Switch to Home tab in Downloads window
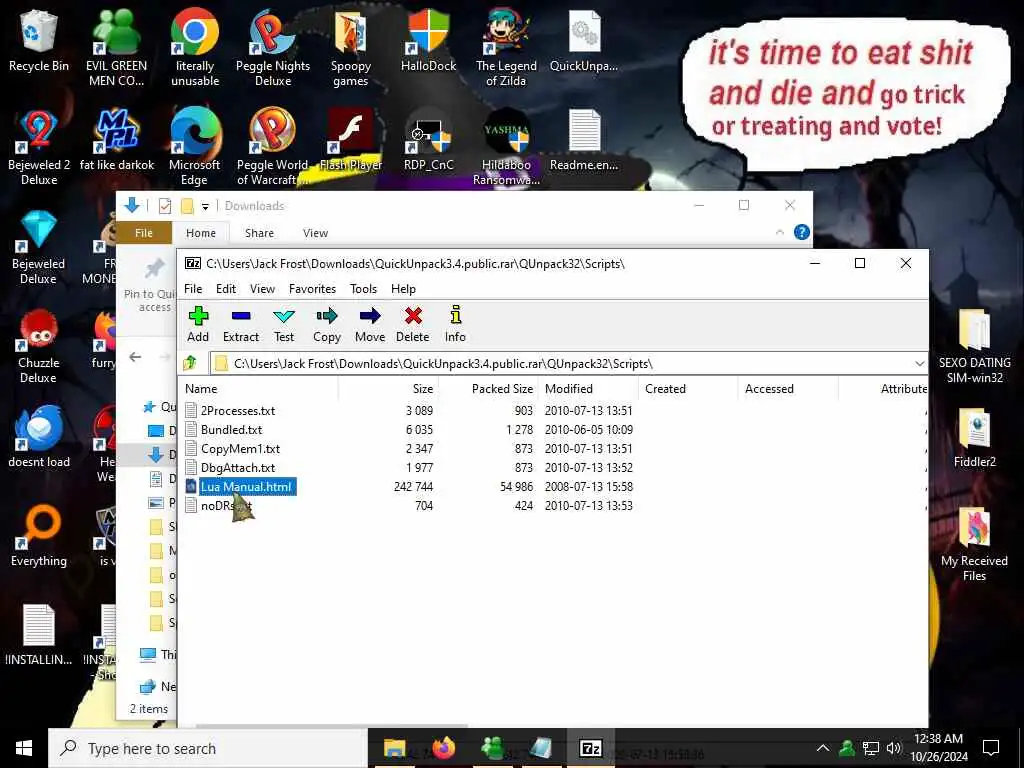Viewport: 1024px width, 768px height. 200,233
